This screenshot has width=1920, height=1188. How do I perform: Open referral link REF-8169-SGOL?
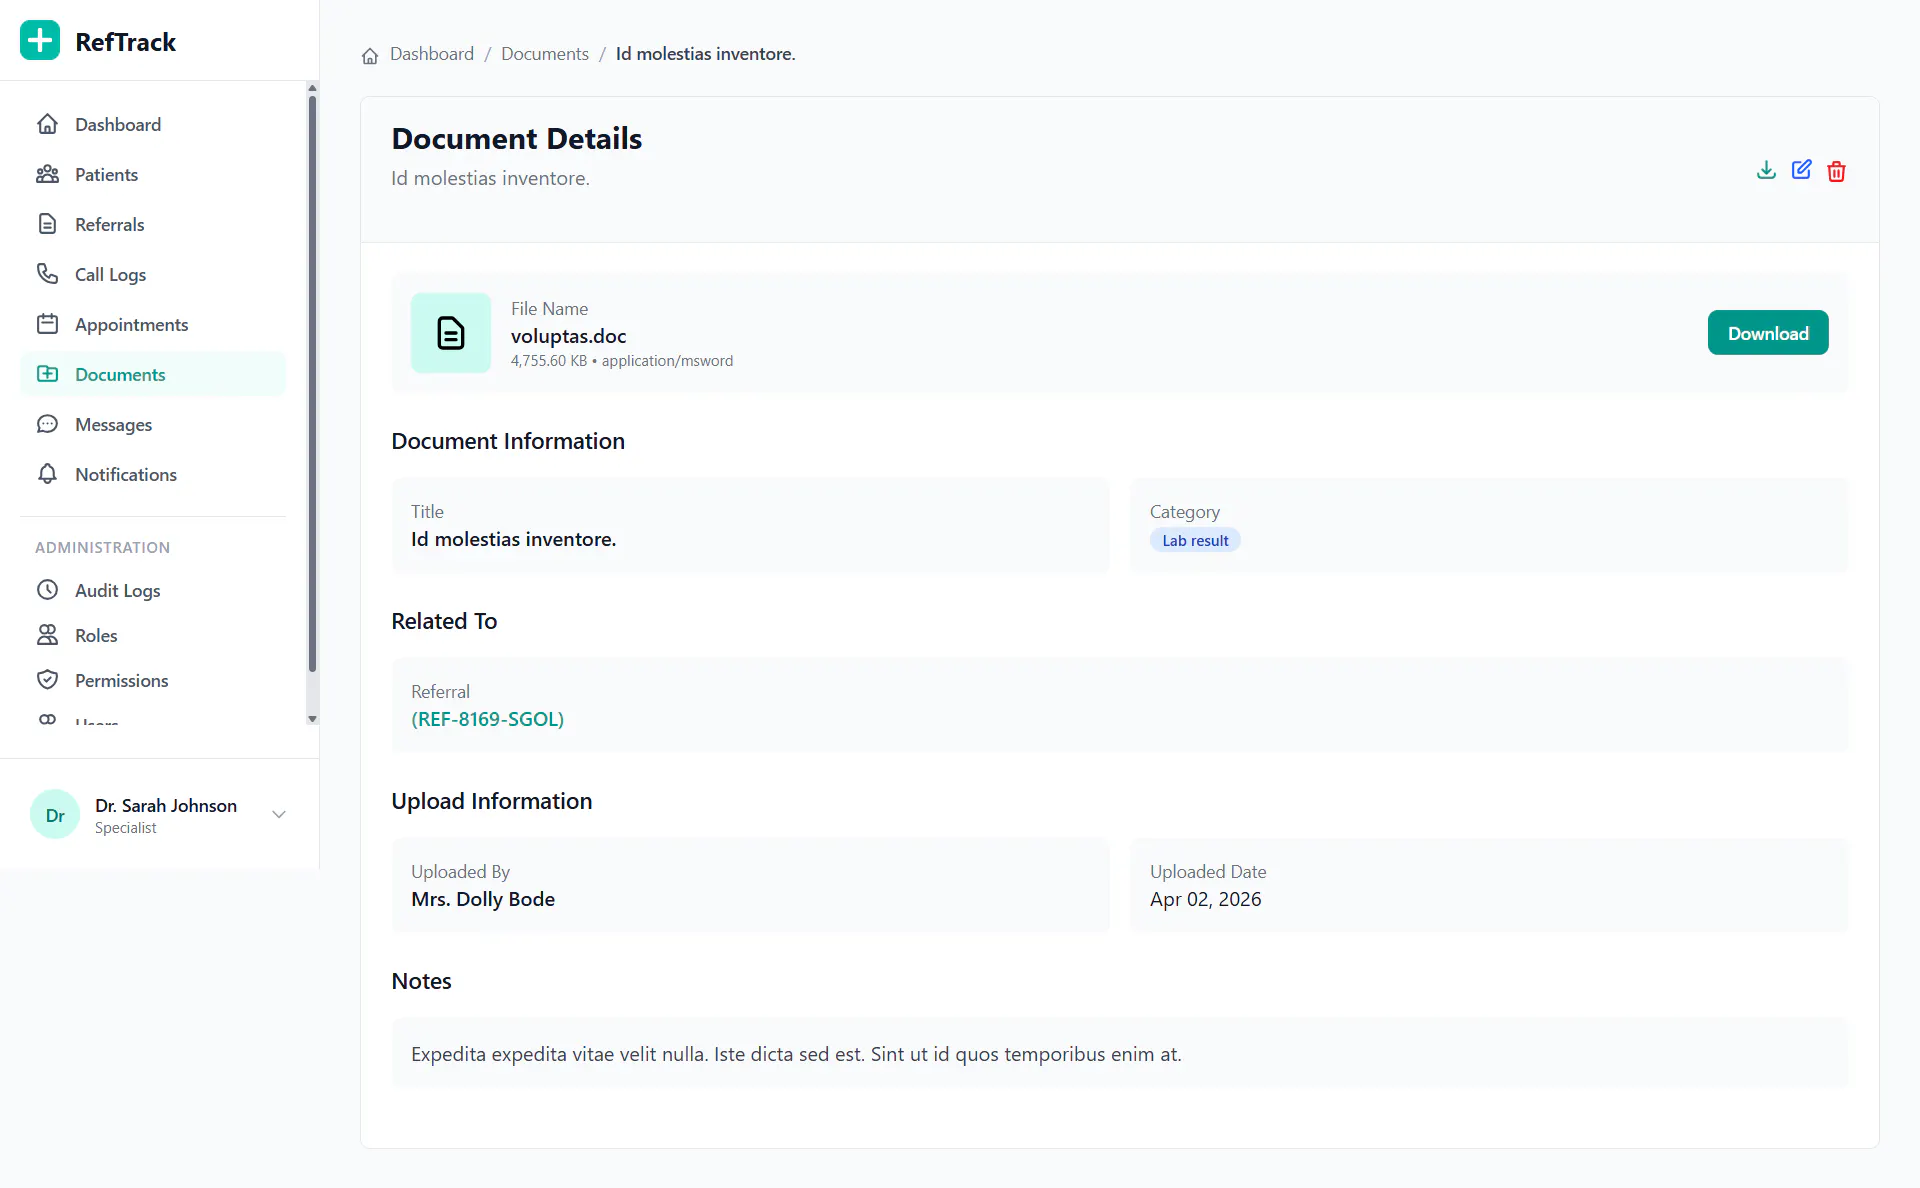tap(488, 719)
